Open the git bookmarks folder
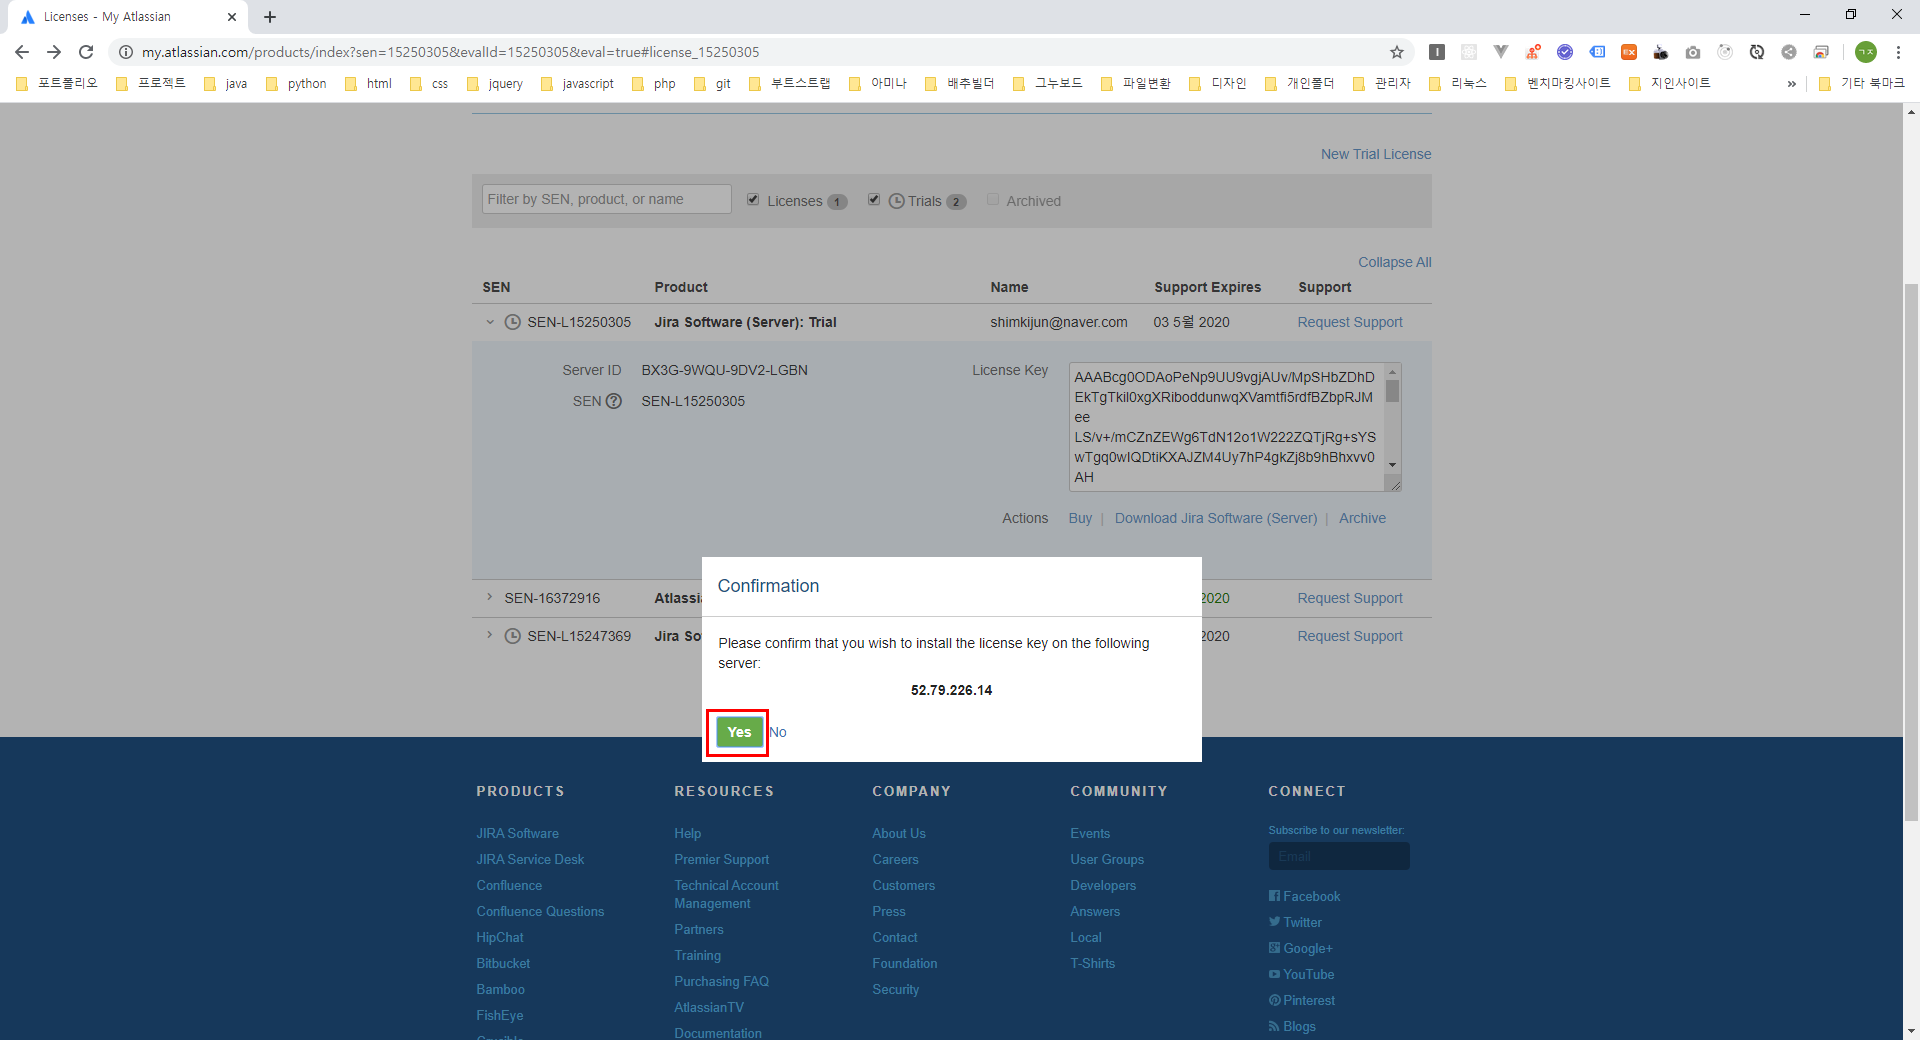This screenshot has width=1920, height=1040. (x=713, y=84)
